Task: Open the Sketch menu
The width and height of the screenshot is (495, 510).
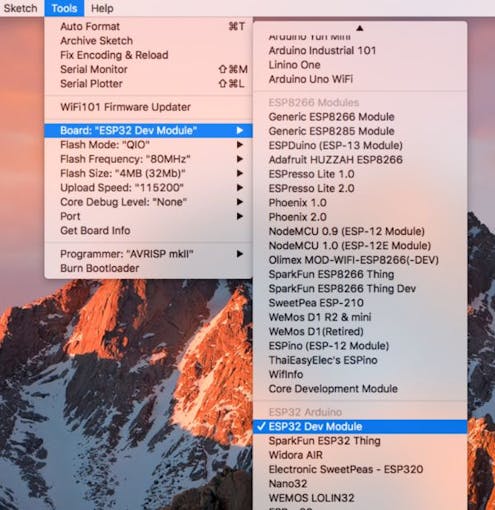Action: [20, 8]
